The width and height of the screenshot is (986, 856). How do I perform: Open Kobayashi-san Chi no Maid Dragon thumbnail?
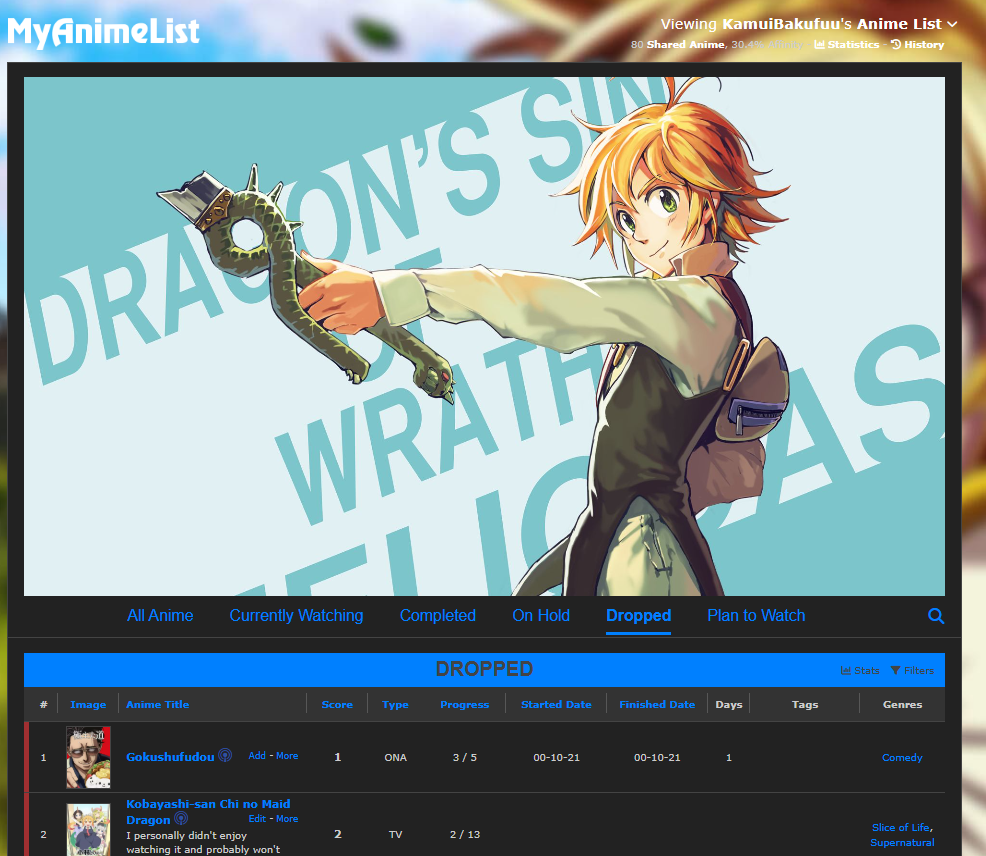89,830
